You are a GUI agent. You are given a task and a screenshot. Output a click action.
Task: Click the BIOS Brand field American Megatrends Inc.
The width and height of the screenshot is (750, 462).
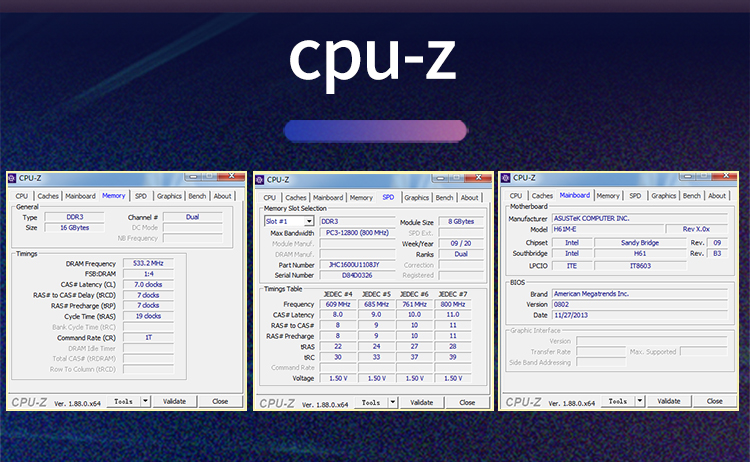[640, 294]
